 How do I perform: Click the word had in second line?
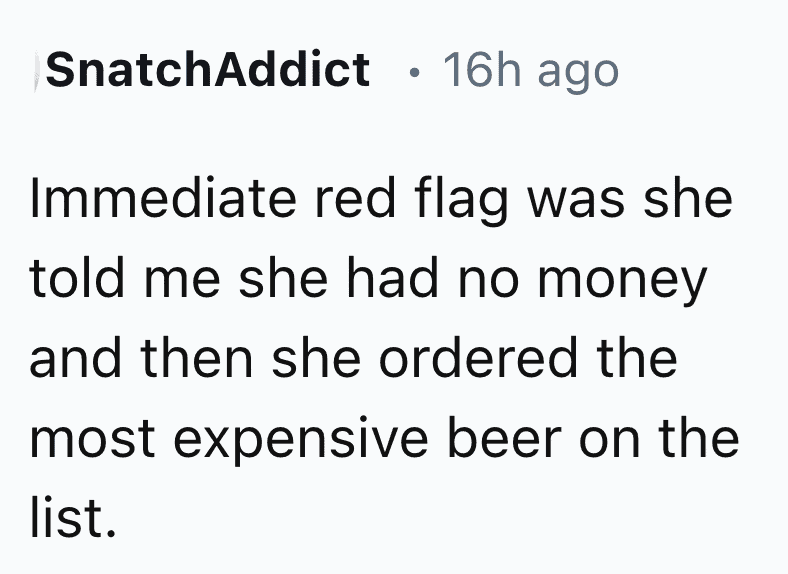392,278
